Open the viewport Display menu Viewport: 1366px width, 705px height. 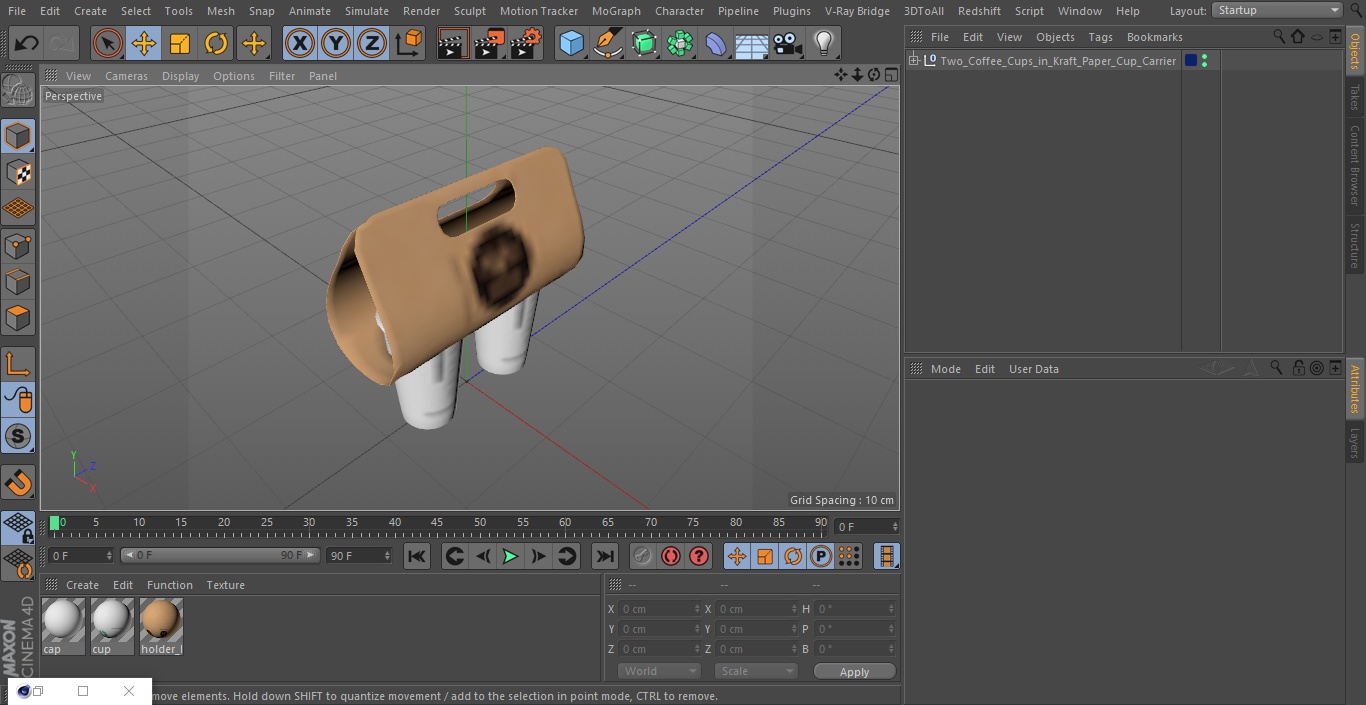tap(180, 76)
